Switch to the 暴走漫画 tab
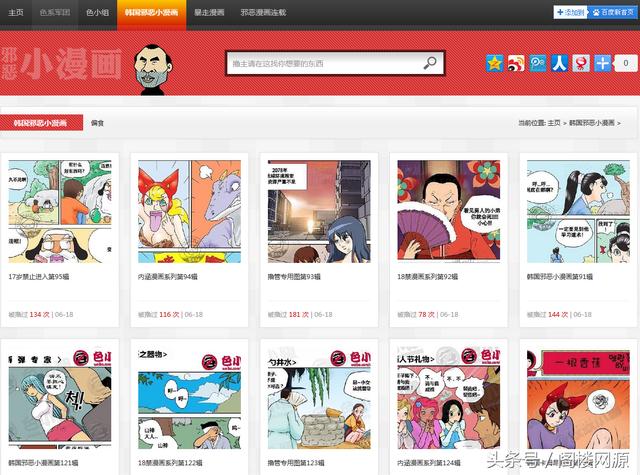640x475 pixels. [209, 12]
